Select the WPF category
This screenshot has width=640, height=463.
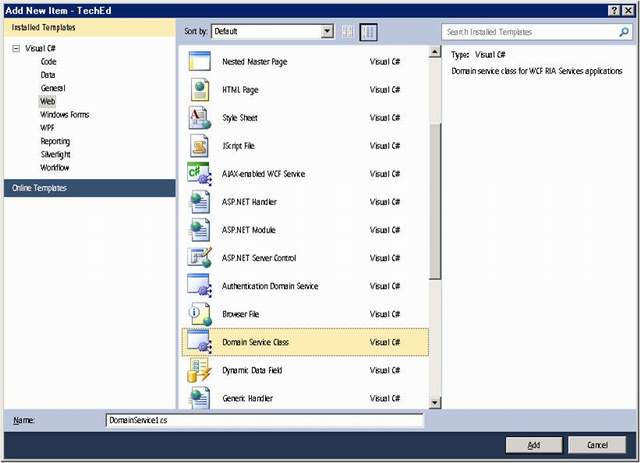click(x=47, y=128)
